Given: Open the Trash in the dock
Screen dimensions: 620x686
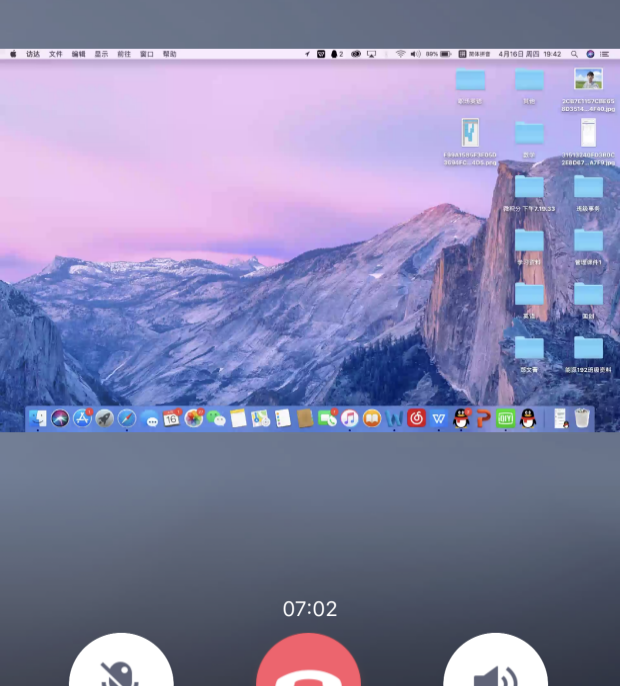Looking at the screenshot, I should tap(582, 419).
